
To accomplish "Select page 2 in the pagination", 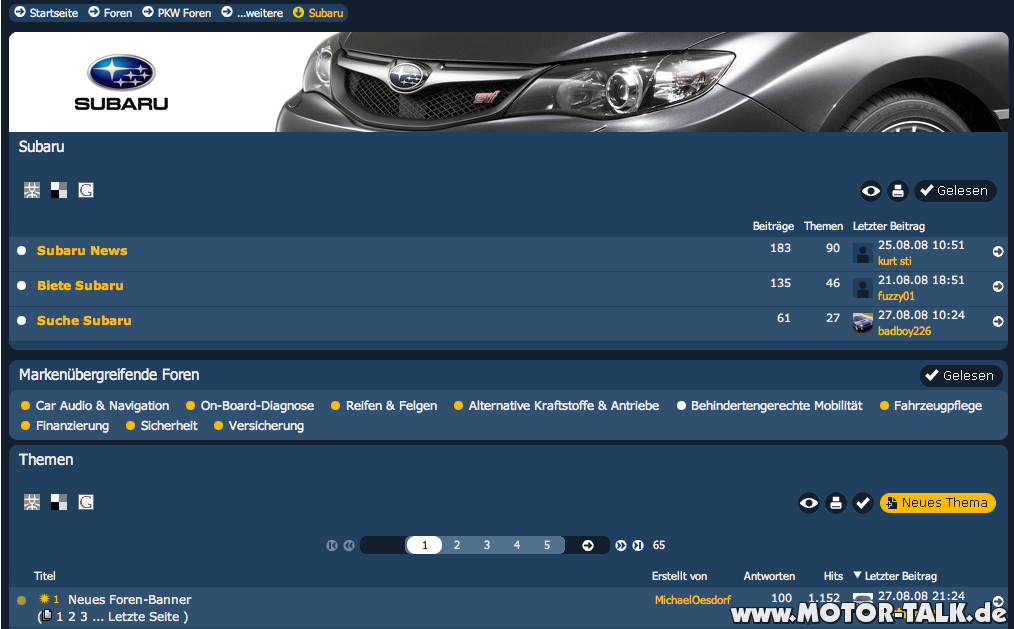I will [457, 546].
